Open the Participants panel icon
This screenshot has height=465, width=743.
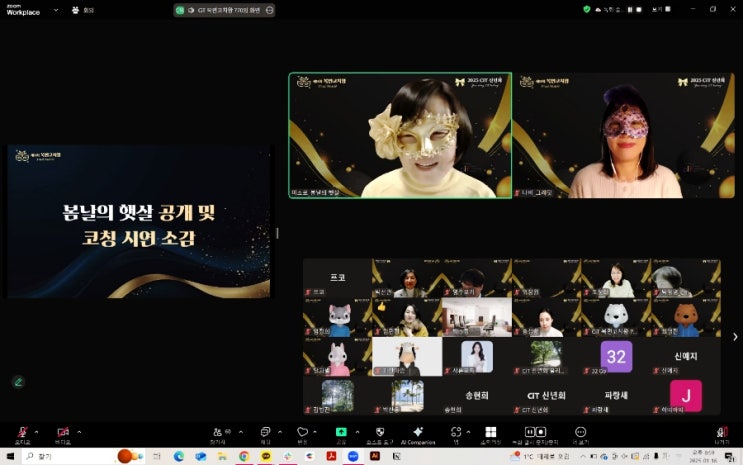[218, 432]
